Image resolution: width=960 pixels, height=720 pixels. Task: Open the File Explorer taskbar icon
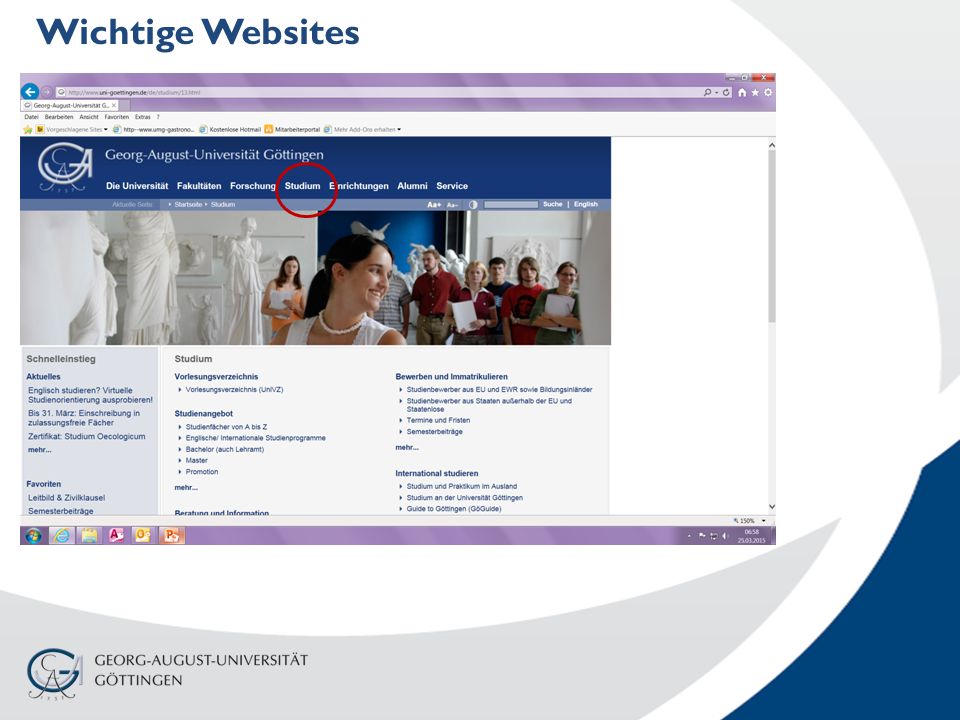pyautogui.click(x=89, y=536)
